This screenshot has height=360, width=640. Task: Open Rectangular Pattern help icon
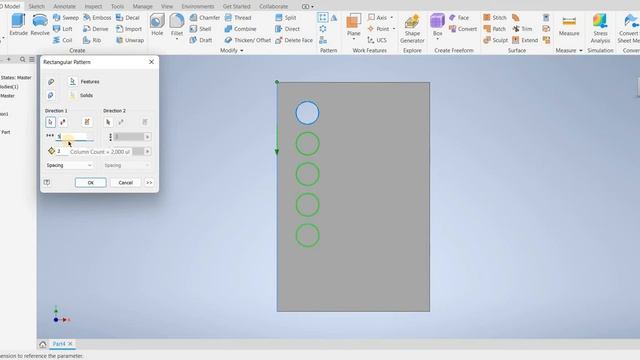(47, 182)
